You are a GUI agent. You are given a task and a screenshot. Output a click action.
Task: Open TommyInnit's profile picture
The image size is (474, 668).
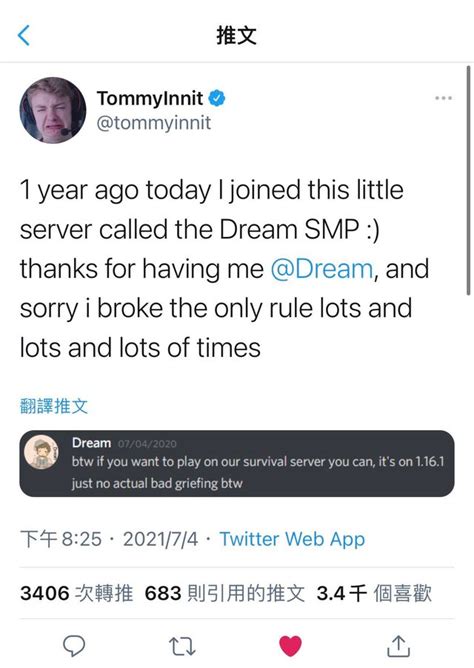point(53,110)
